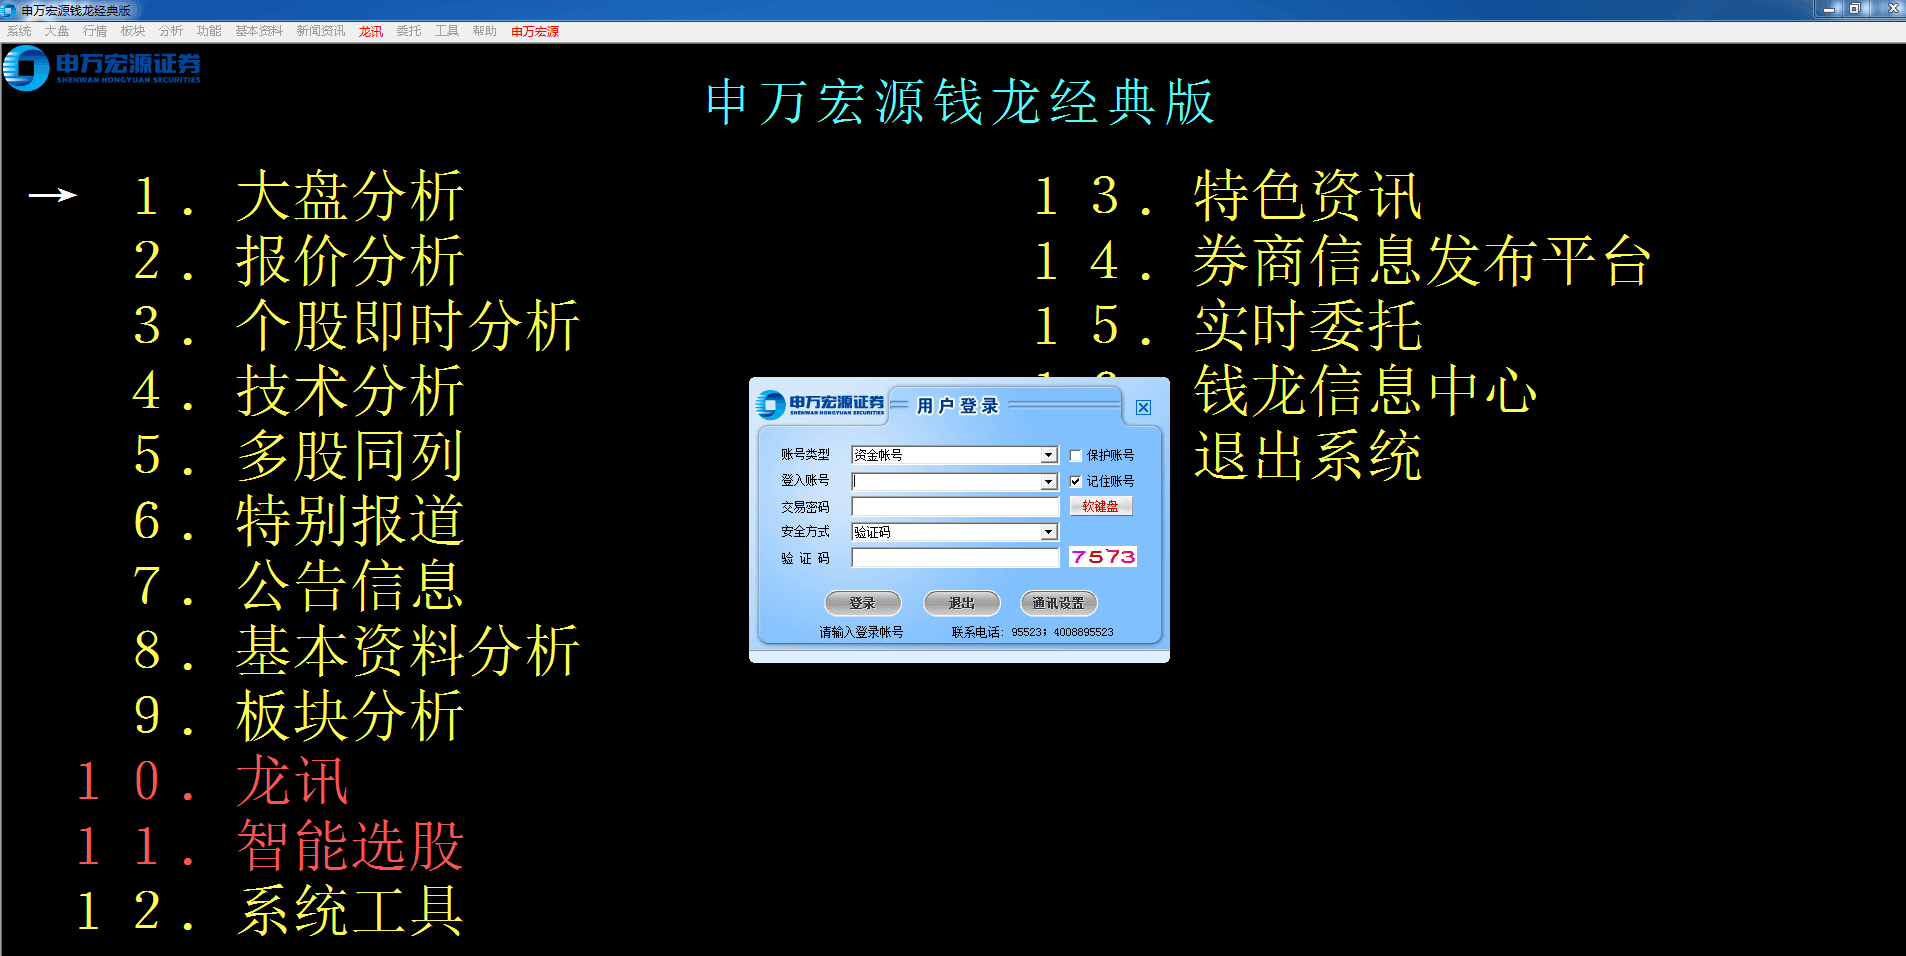The height and width of the screenshot is (956, 1906).
Task: Open the 新闻资讯 menu
Action: click(x=320, y=31)
